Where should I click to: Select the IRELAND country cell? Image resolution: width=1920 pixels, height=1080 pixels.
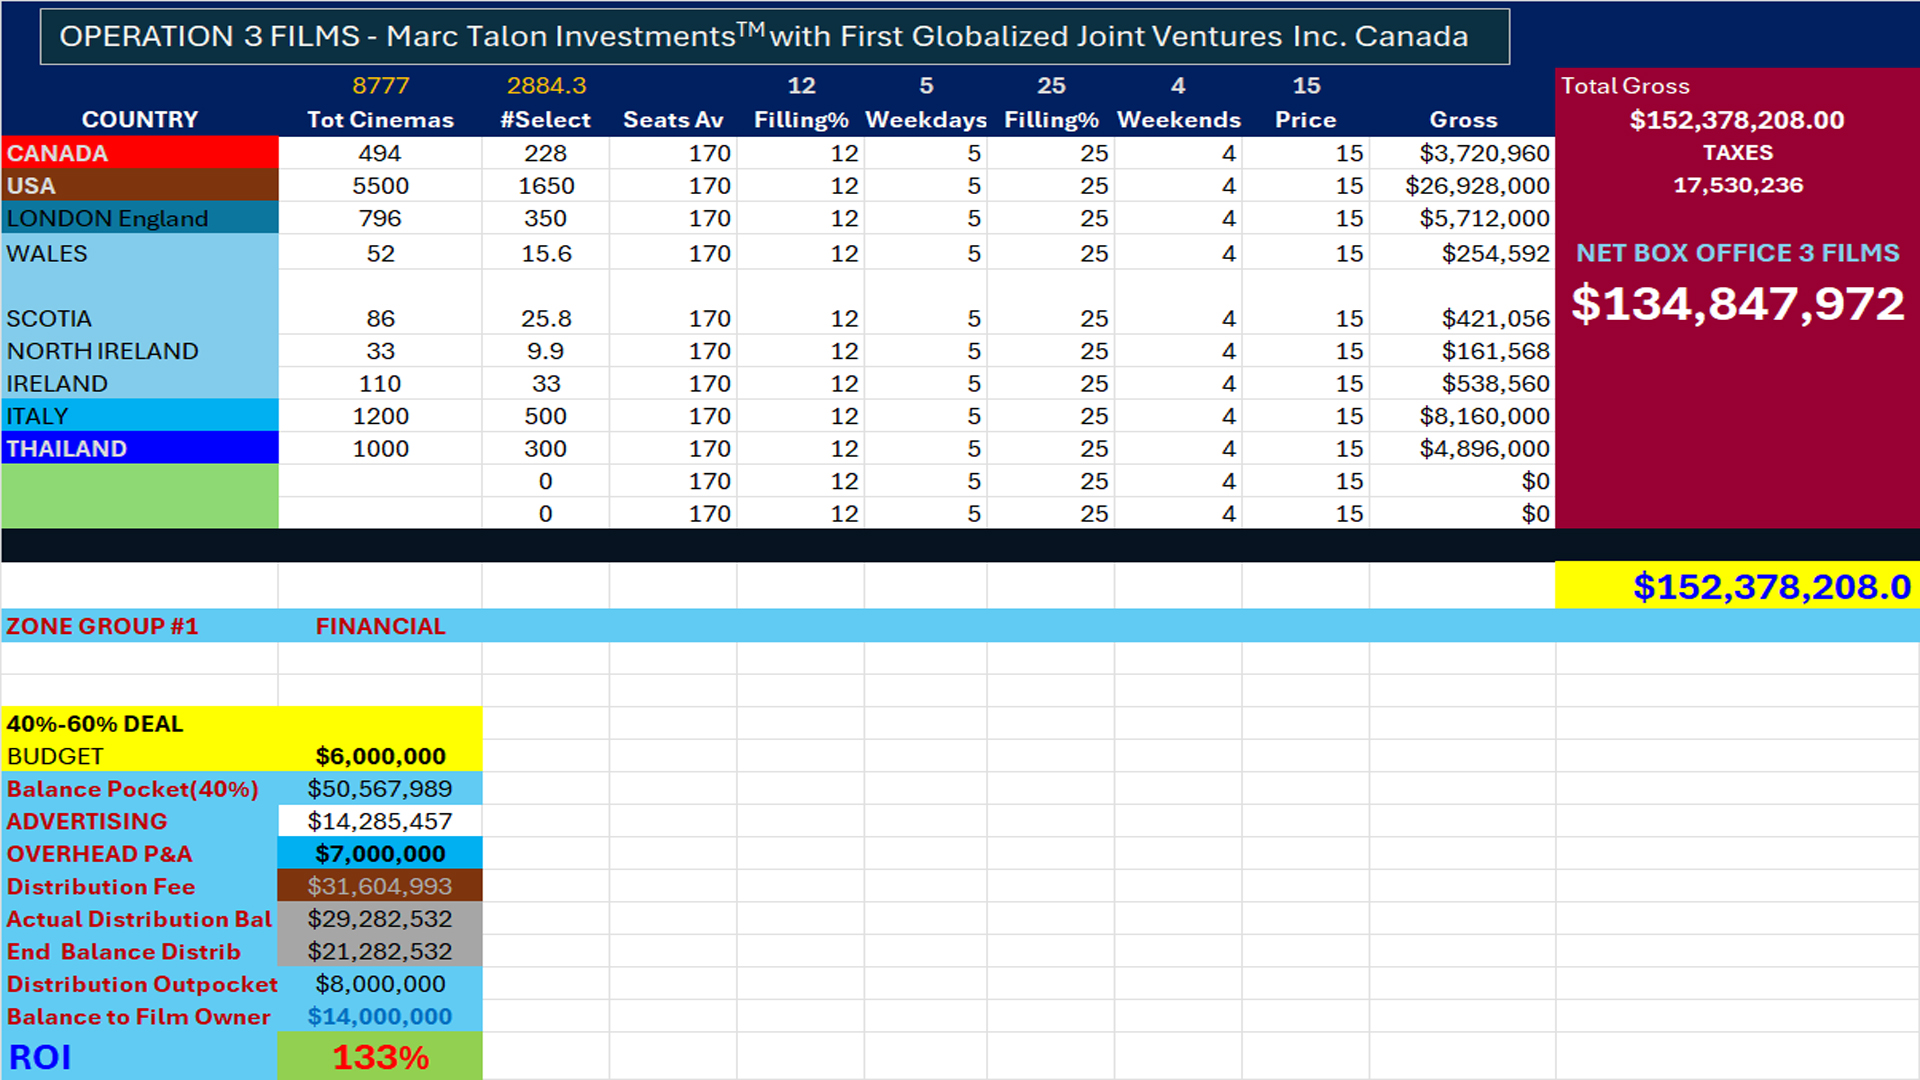(x=140, y=383)
